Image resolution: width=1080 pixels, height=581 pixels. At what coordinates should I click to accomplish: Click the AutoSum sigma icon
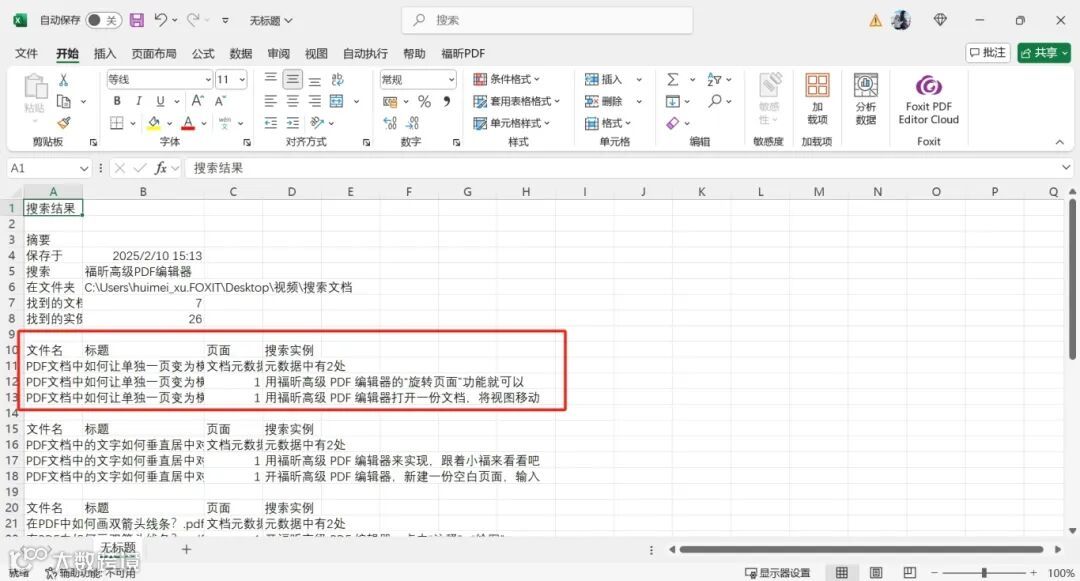[673, 80]
